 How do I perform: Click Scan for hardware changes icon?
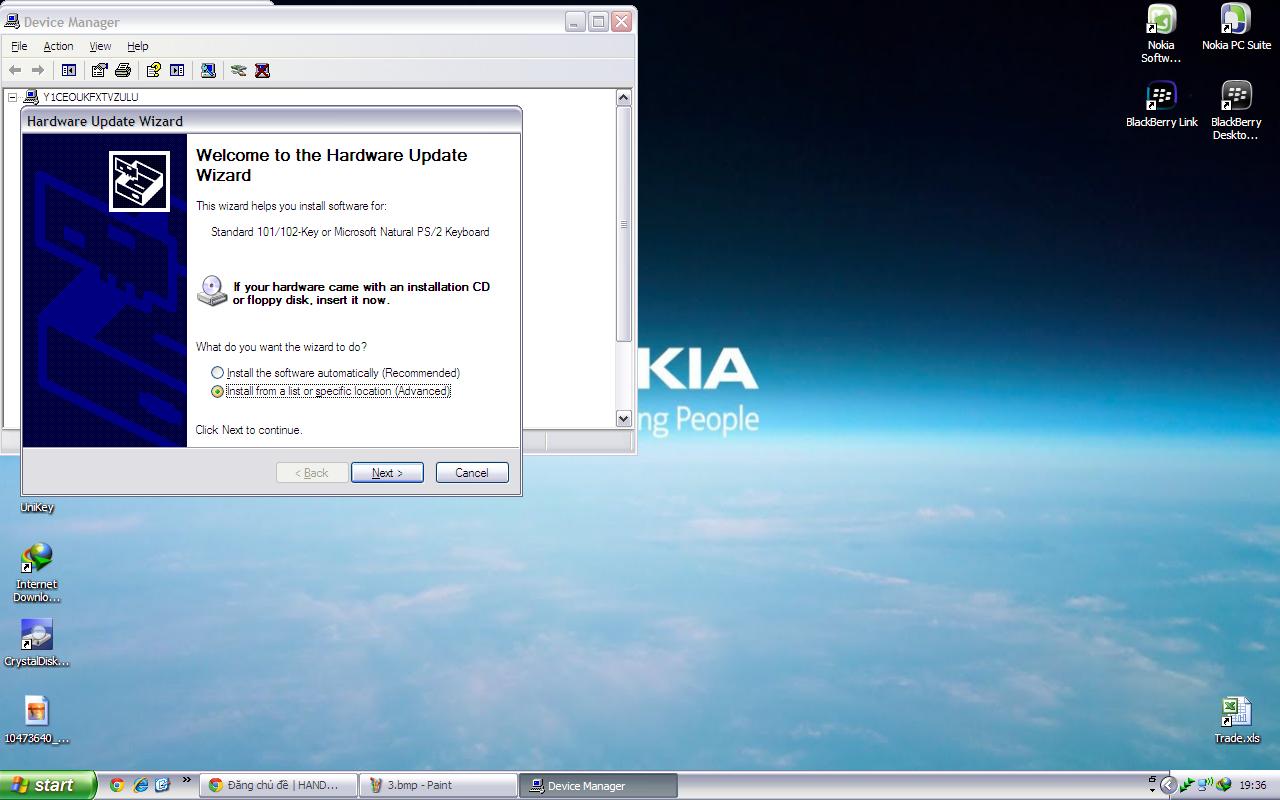(x=238, y=70)
